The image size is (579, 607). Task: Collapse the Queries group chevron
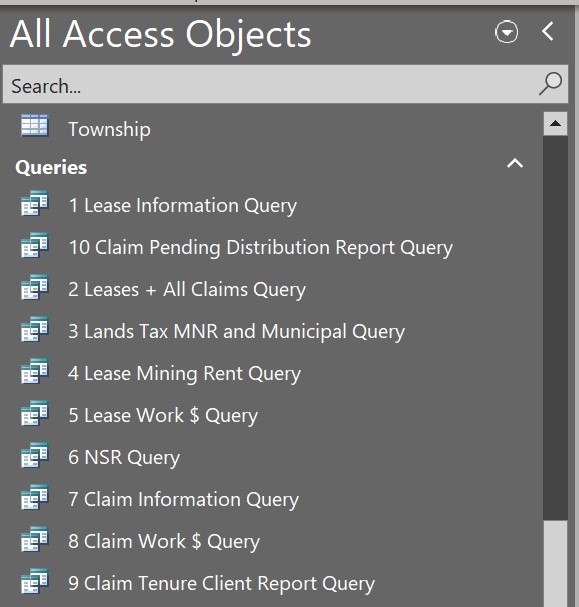(515, 163)
